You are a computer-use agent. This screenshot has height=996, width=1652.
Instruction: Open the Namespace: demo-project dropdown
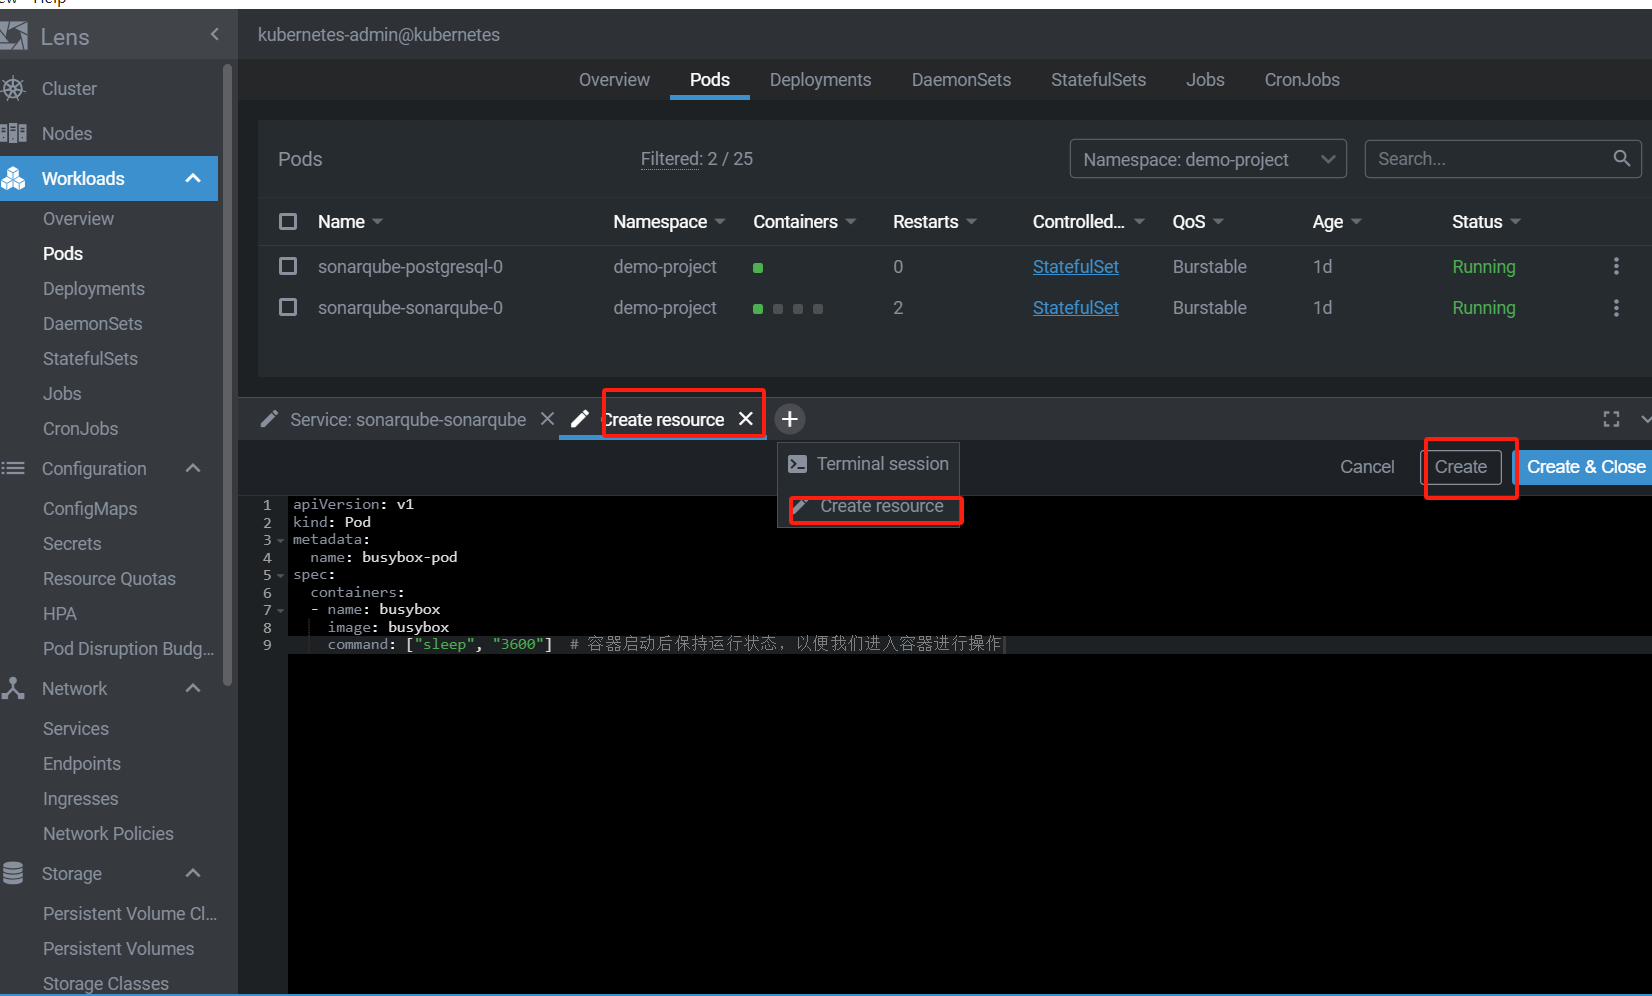pos(1207,159)
